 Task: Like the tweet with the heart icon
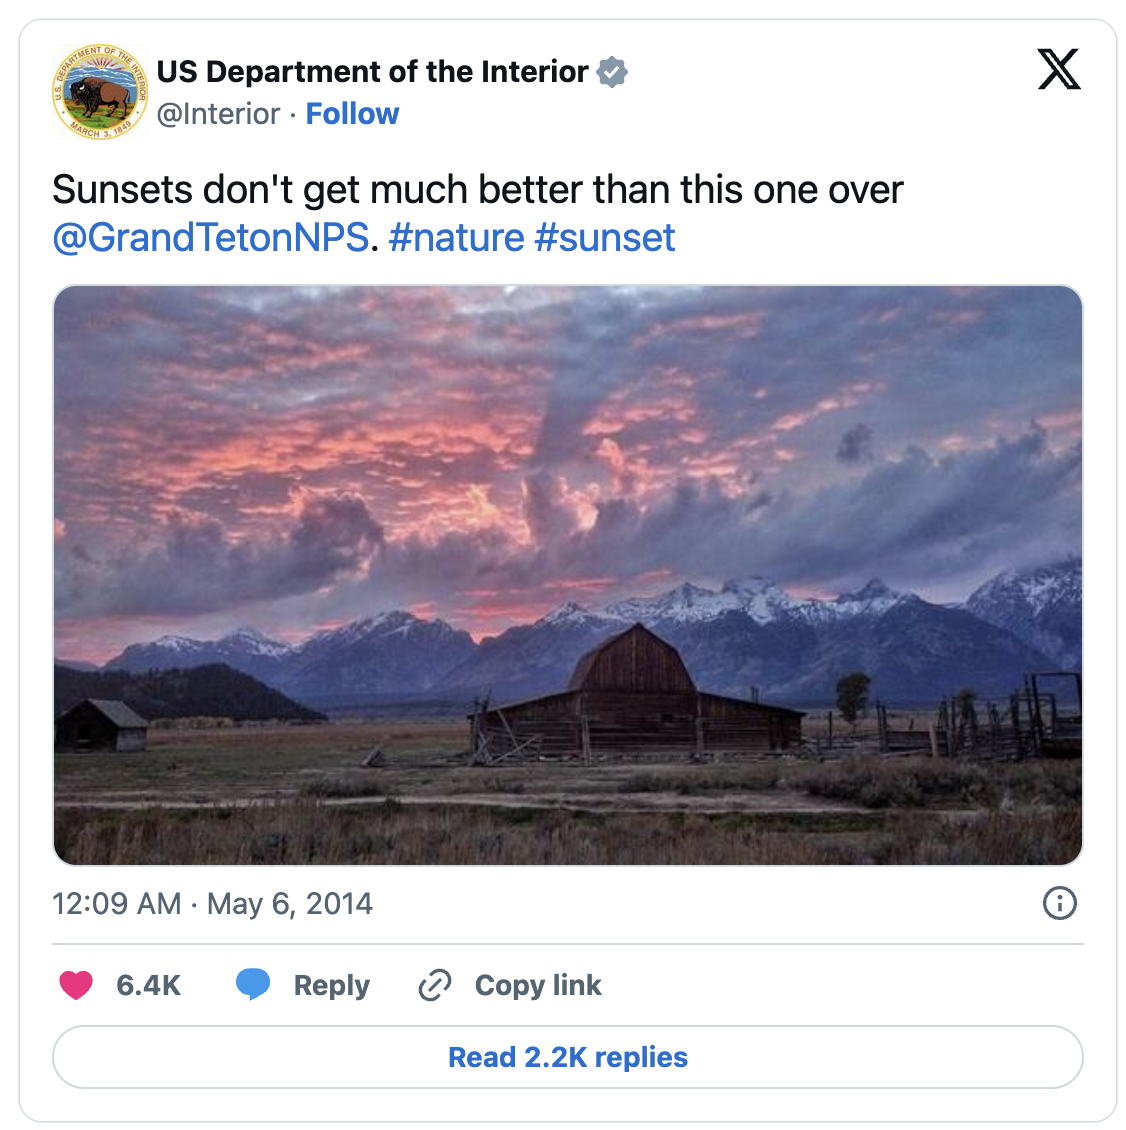[x=76, y=985]
